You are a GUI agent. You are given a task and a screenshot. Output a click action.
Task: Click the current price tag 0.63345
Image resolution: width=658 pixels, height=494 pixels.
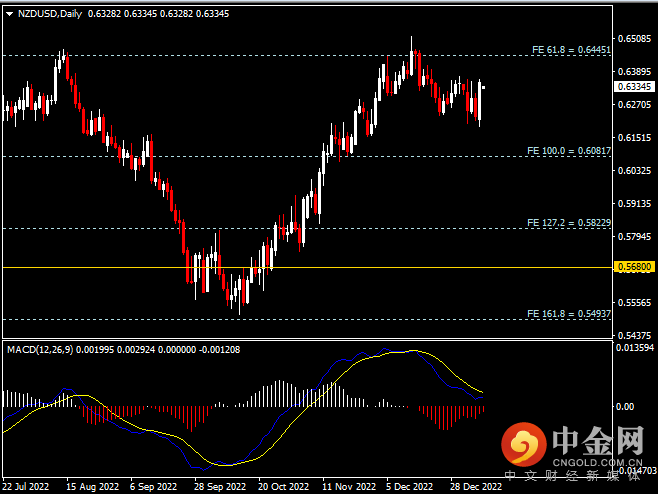click(x=632, y=87)
